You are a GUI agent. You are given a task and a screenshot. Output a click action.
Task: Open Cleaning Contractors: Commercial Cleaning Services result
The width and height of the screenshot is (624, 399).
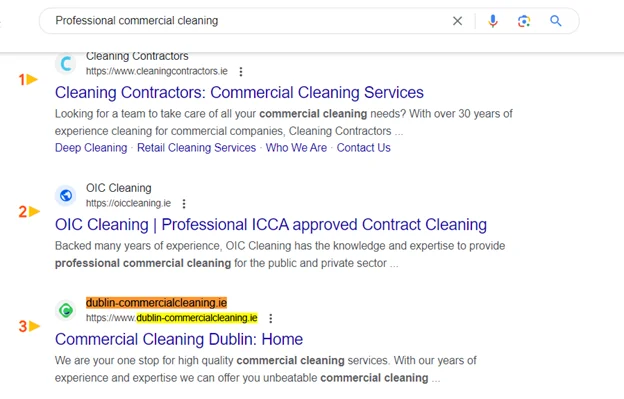[239, 92]
